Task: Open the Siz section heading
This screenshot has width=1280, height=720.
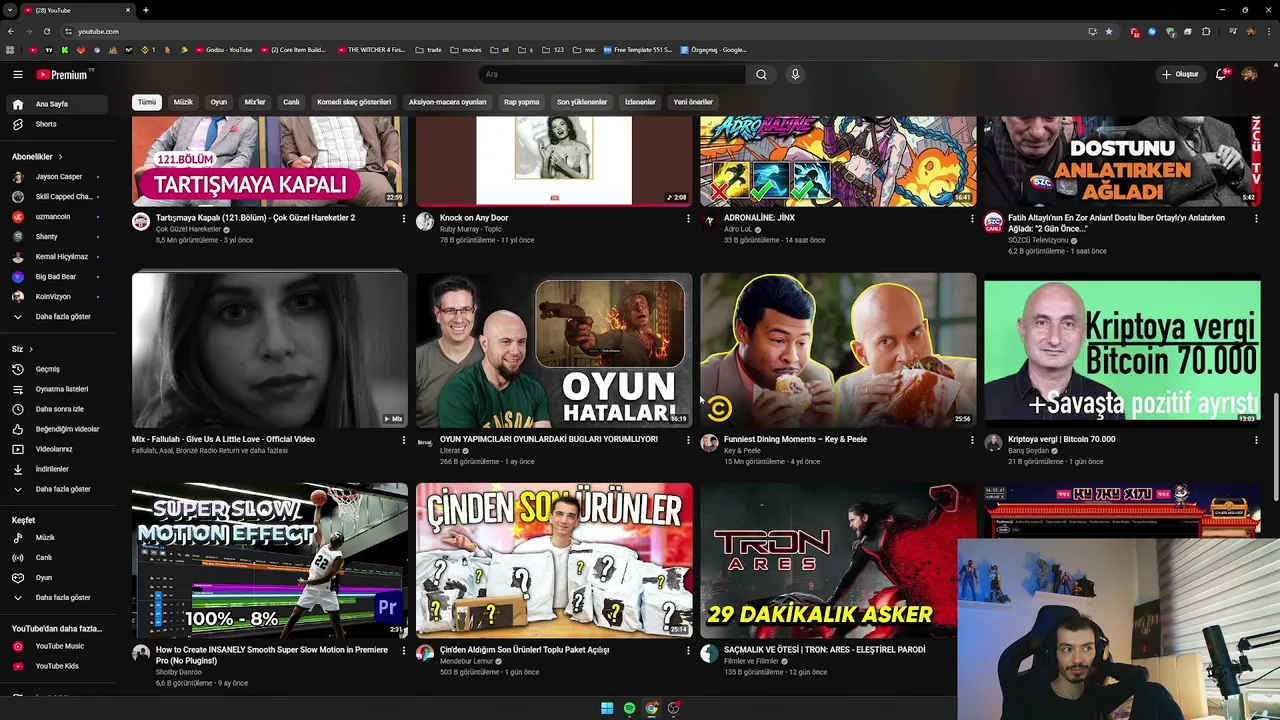Action: click(22, 349)
